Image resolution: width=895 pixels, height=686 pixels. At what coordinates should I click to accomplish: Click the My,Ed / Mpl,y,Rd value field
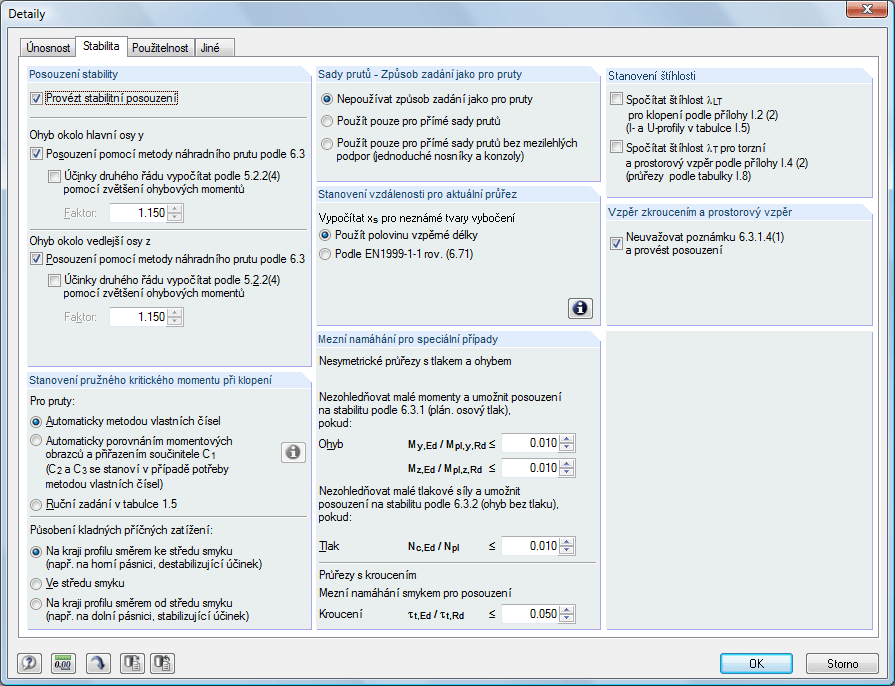tap(530, 443)
